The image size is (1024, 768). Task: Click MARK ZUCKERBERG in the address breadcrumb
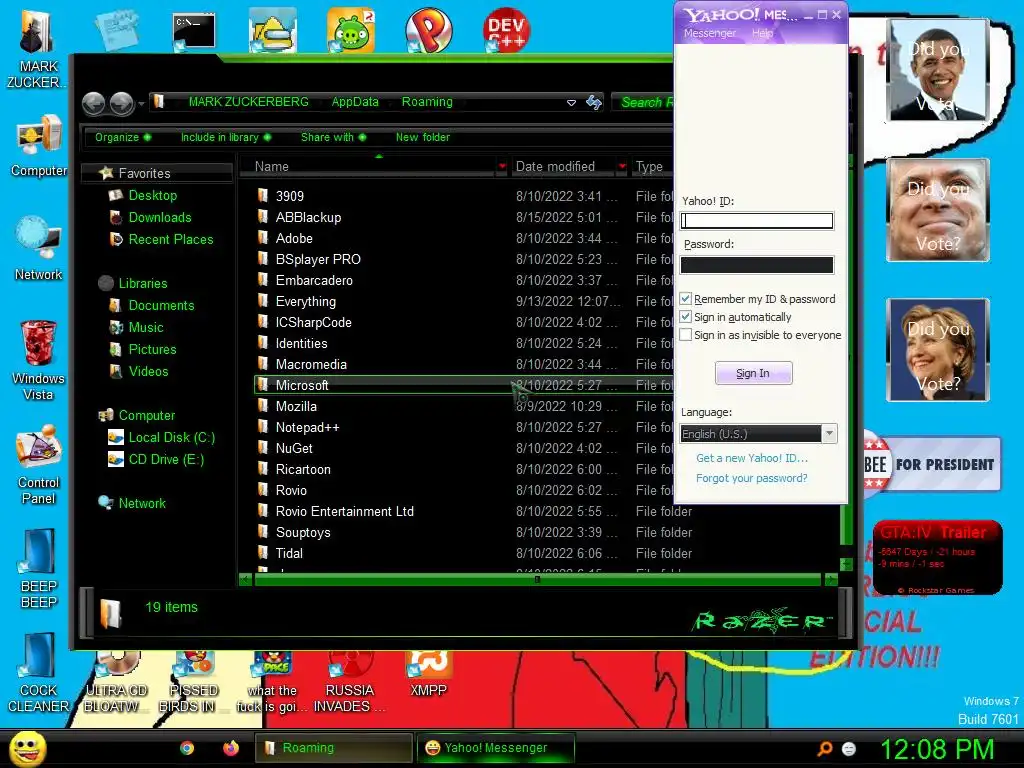coord(248,102)
